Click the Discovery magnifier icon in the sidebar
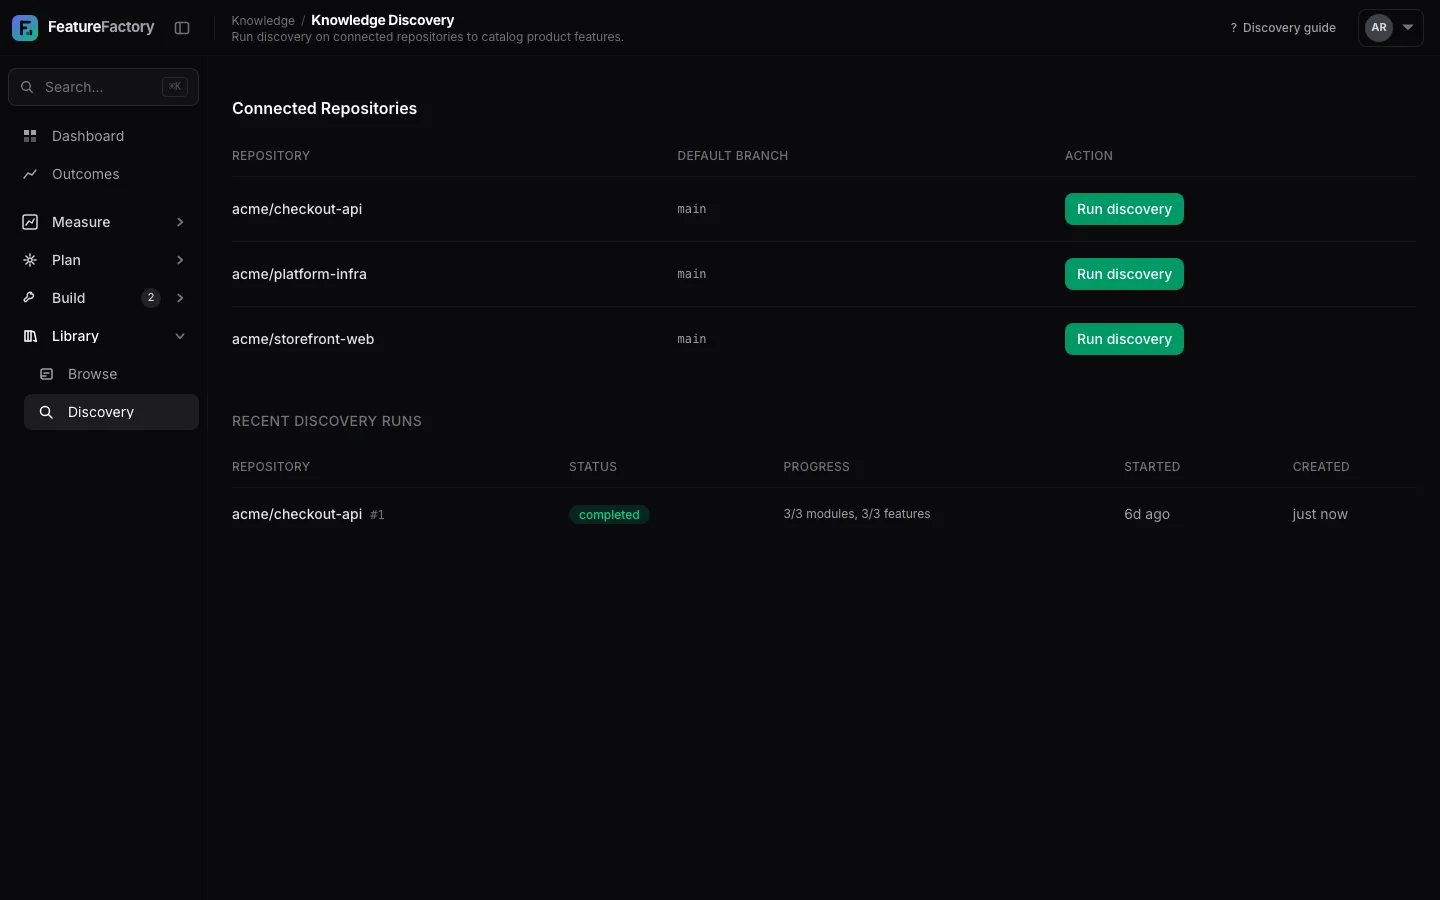1440x900 pixels. [46, 412]
